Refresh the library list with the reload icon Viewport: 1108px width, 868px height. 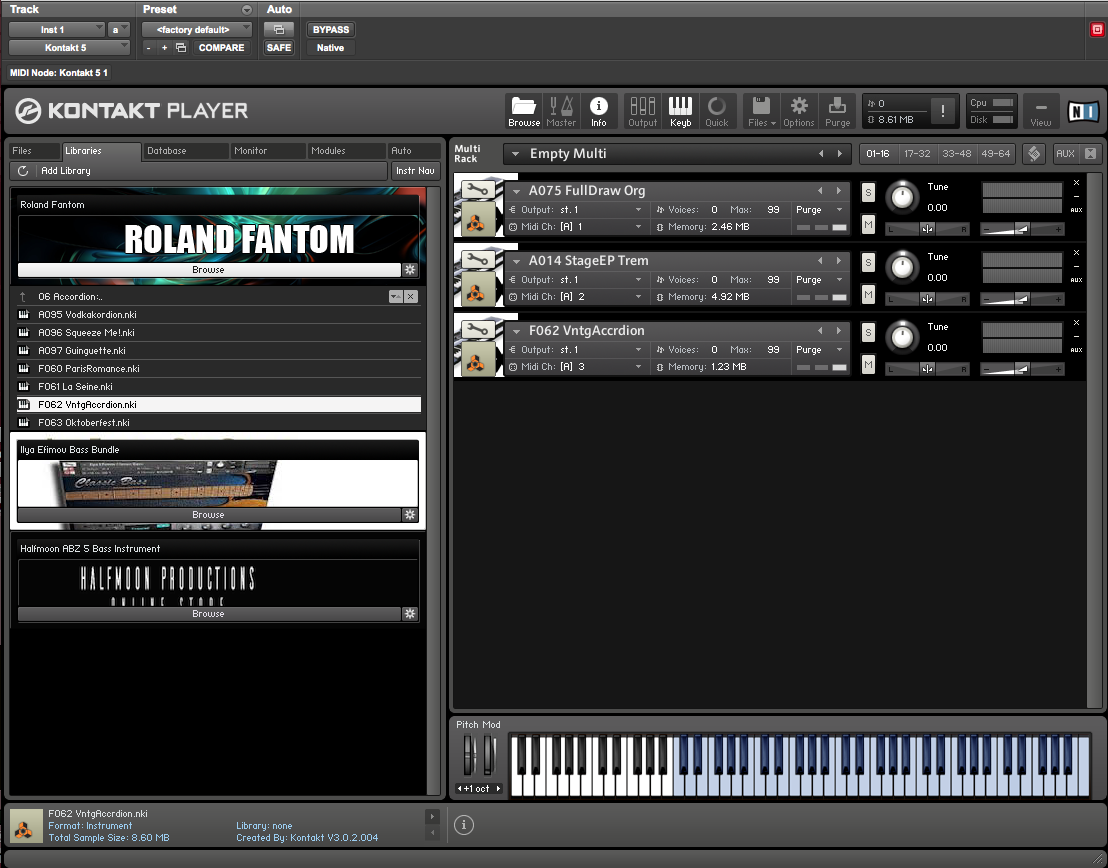coord(23,171)
